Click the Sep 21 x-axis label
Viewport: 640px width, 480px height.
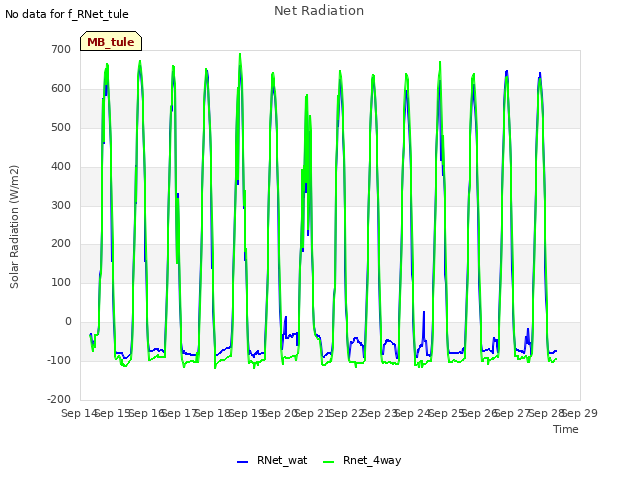click(313, 413)
